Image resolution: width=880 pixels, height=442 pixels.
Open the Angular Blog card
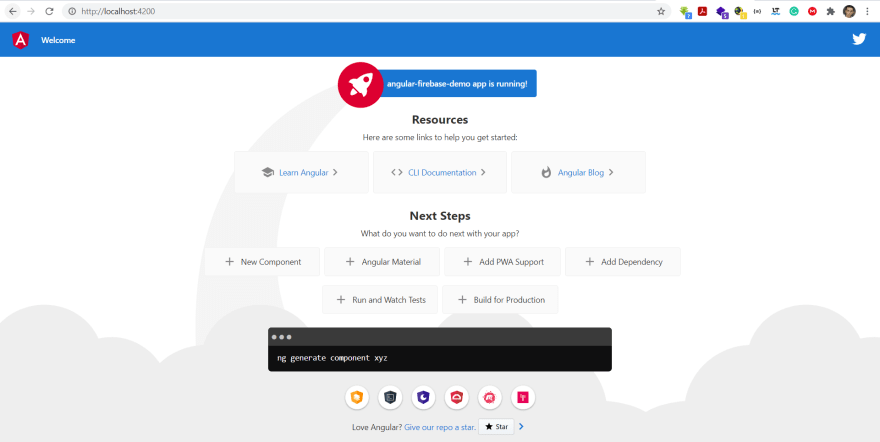[x=579, y=172]
